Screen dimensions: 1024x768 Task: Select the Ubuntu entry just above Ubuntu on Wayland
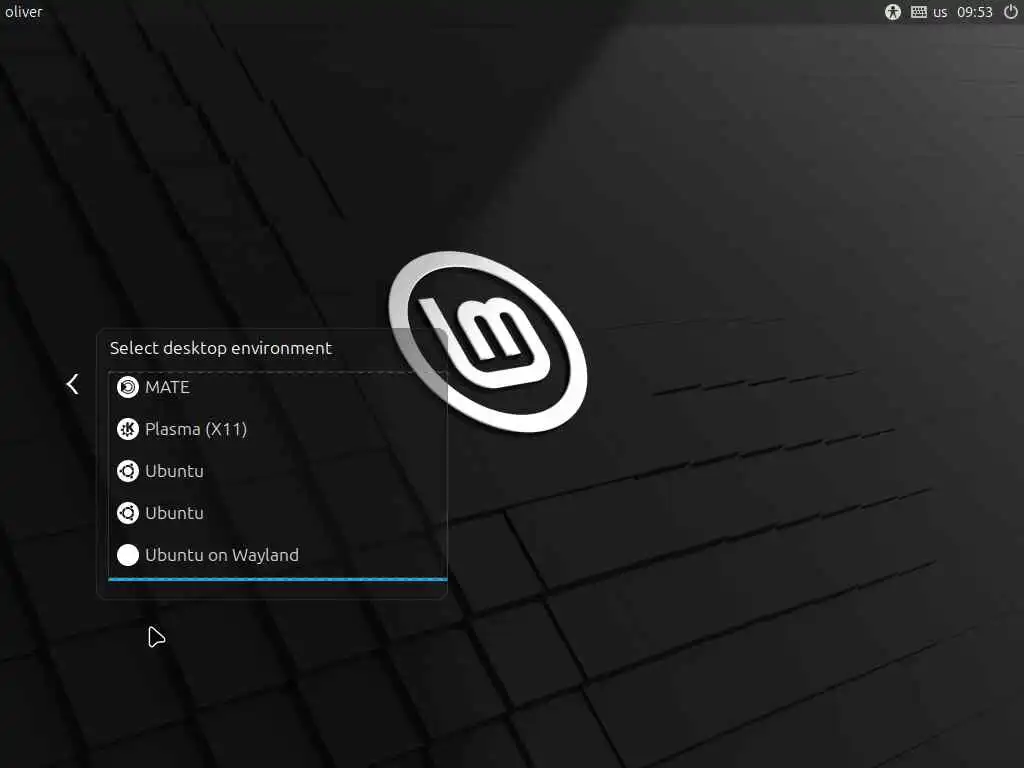click(278, 513)
